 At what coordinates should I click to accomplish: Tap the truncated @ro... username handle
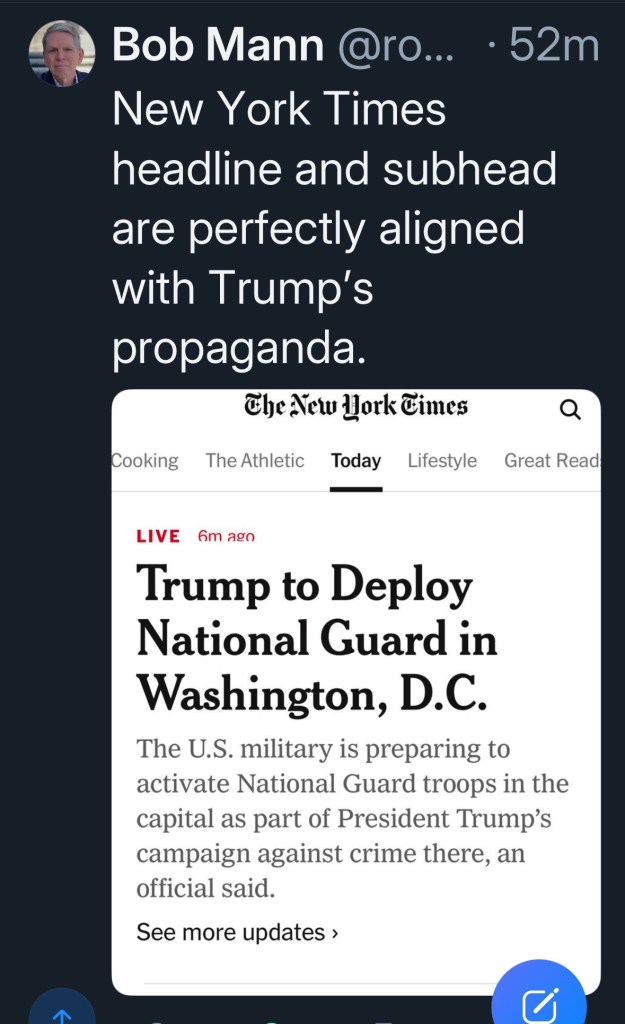396,45
